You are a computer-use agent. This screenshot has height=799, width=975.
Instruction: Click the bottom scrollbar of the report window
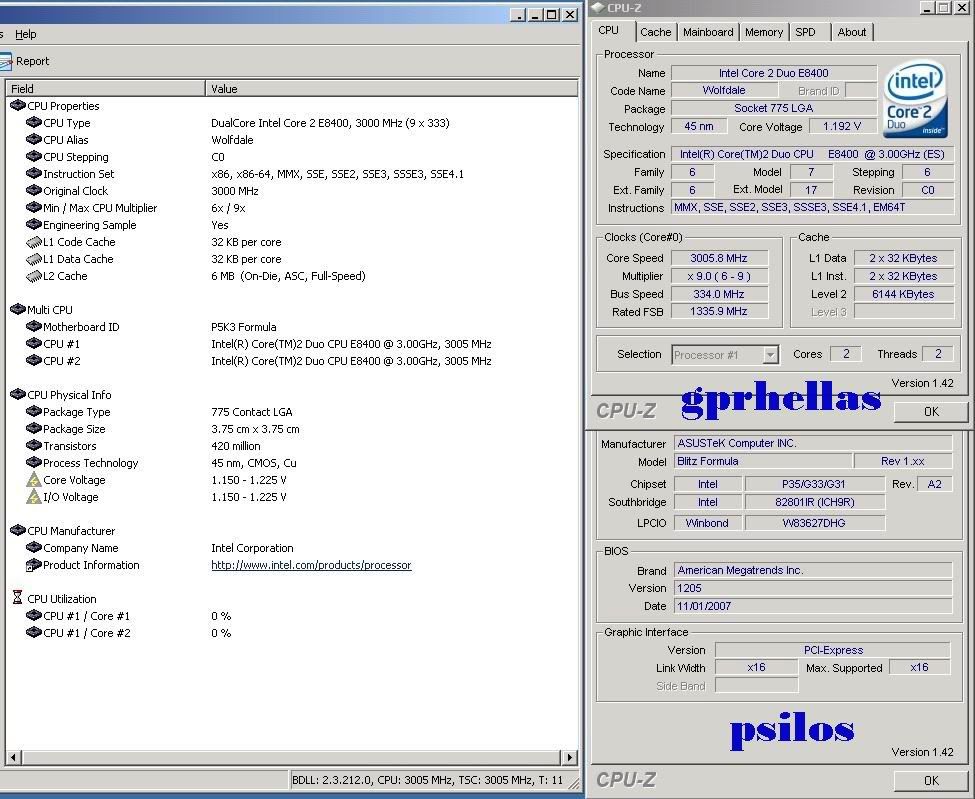[x=290, y=758]
